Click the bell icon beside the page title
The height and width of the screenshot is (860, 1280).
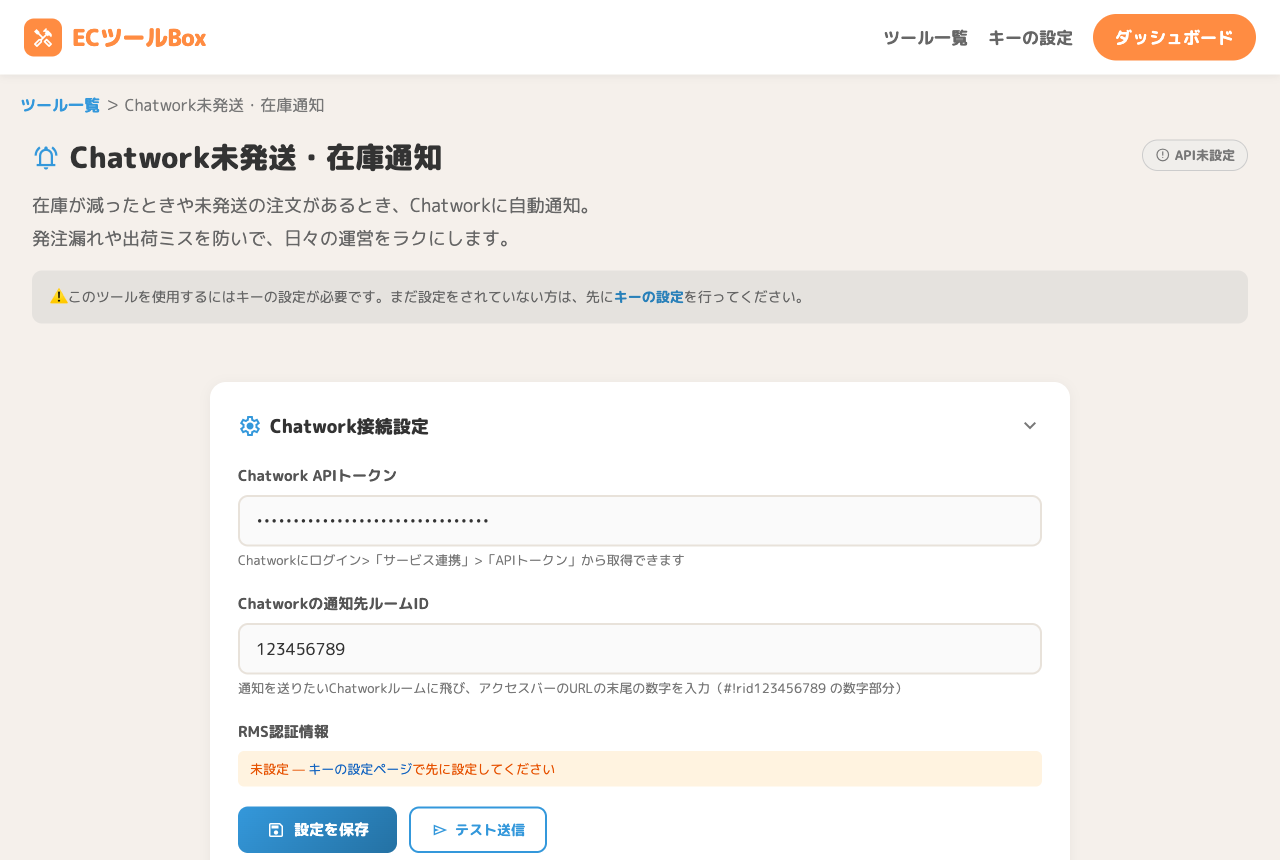click(46, 157)
